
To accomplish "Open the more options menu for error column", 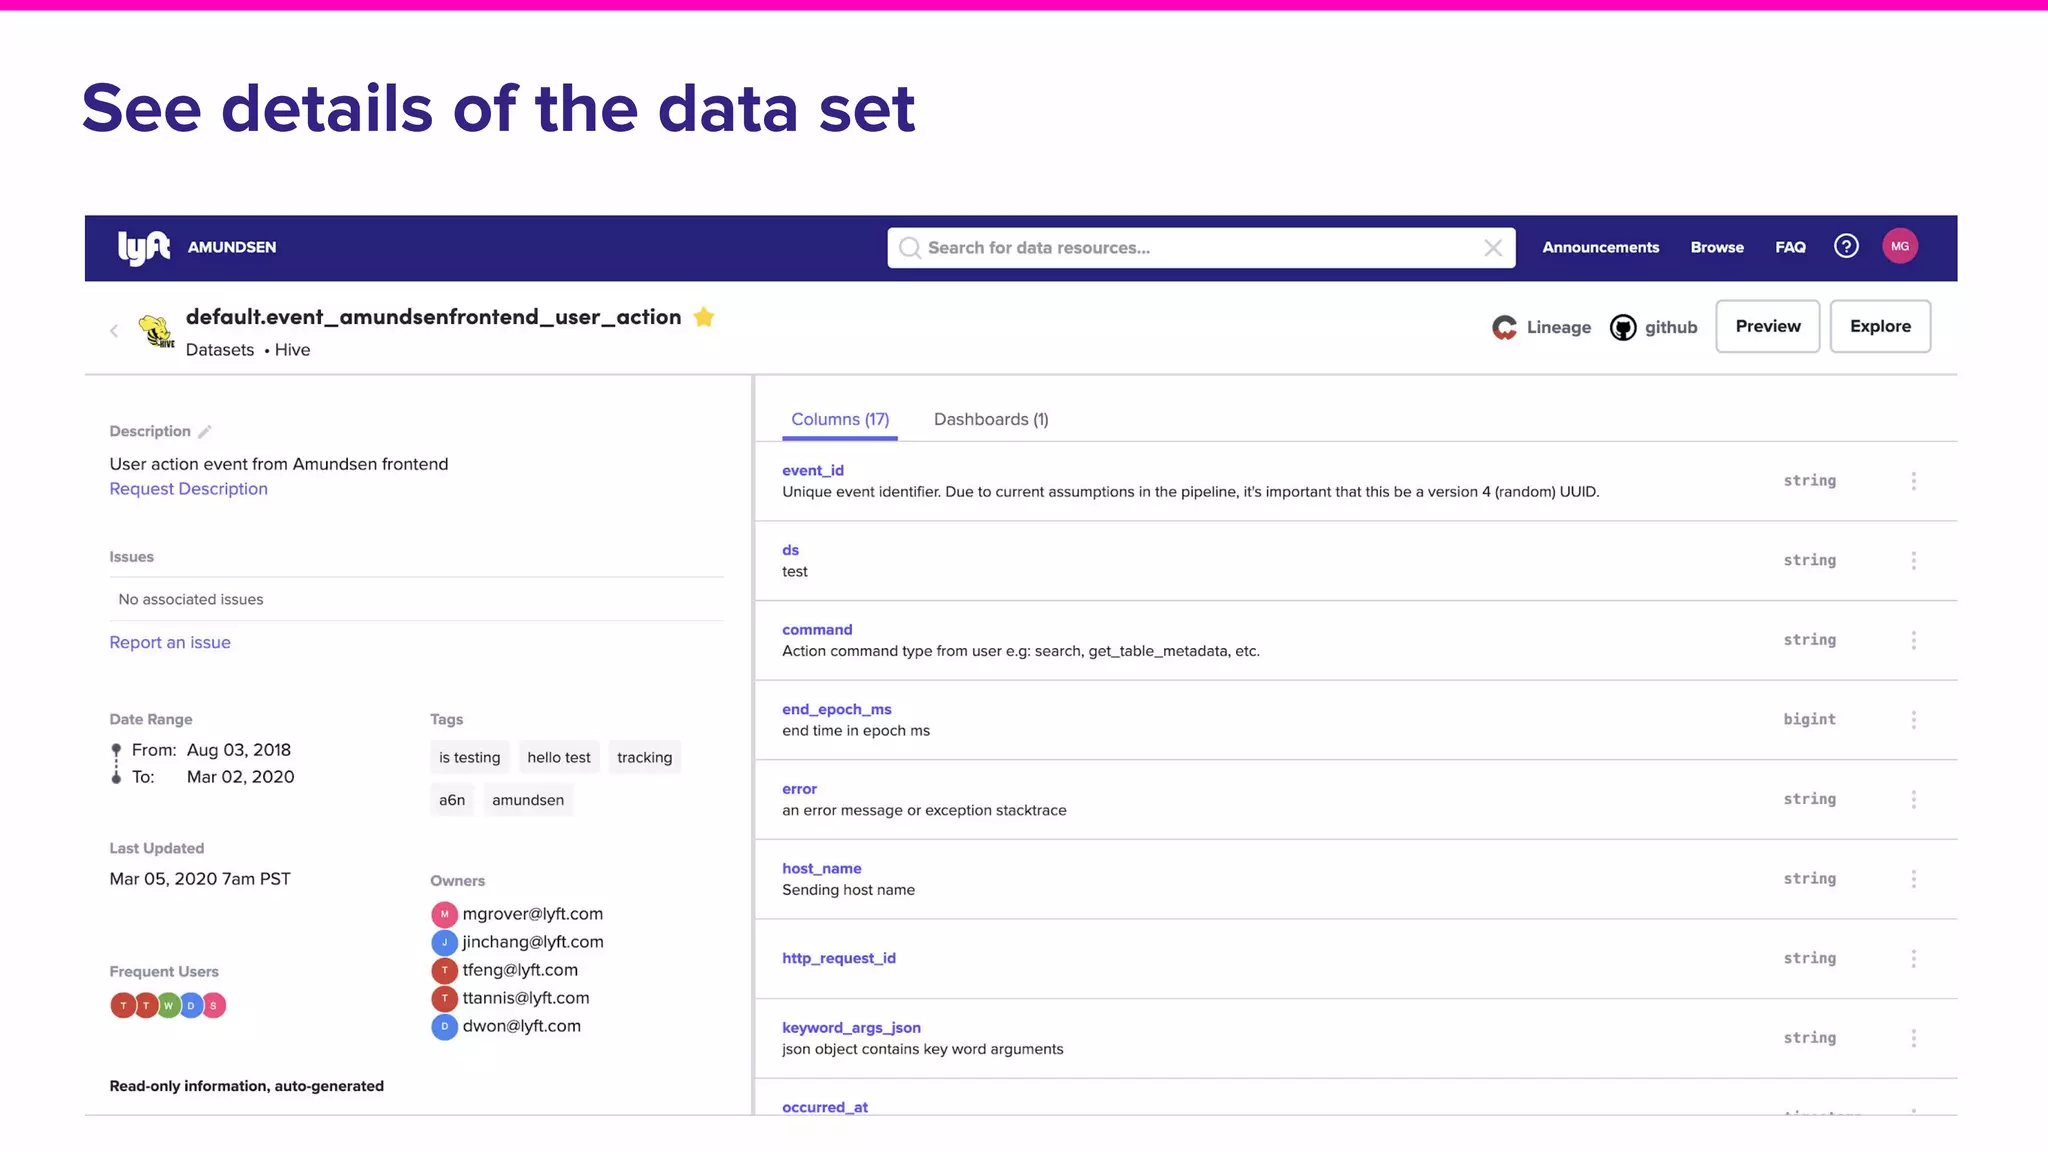I will [1914, 799].
